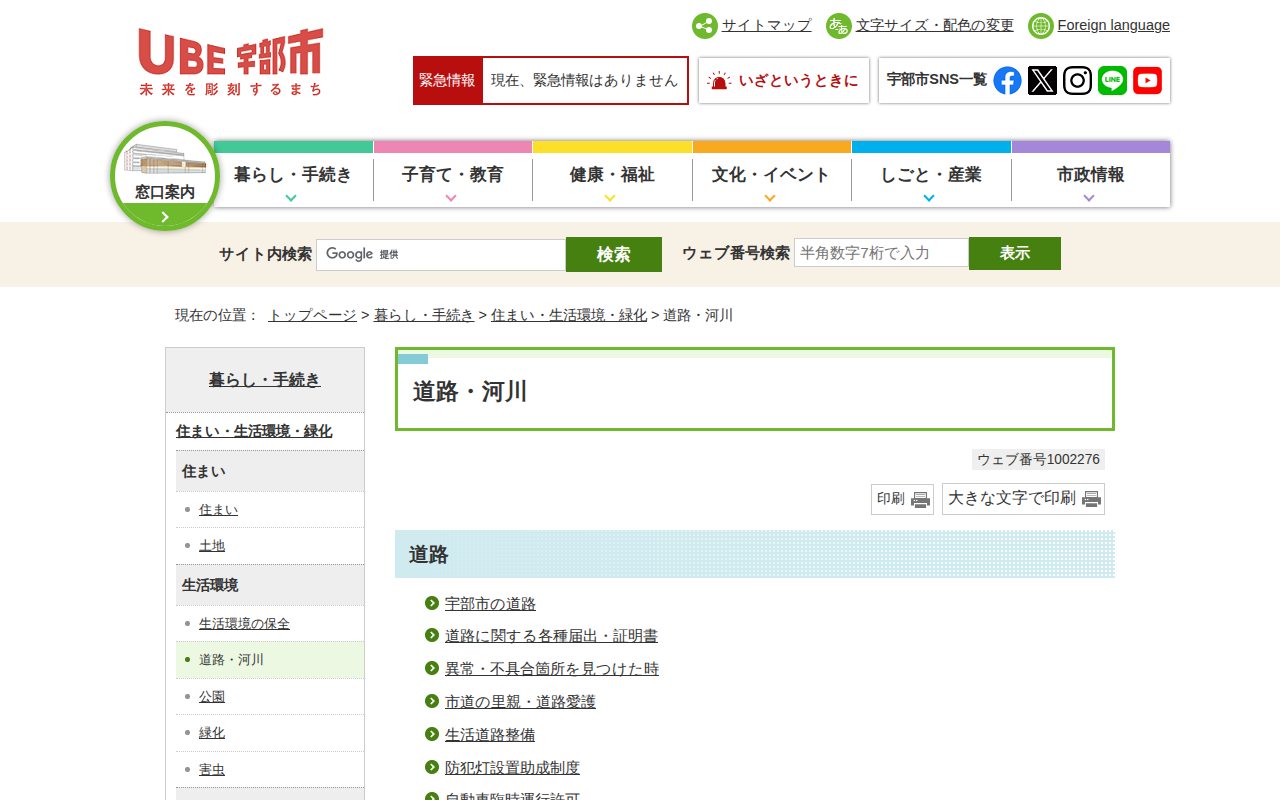Open the Instagram icon
This screenshot has width=1280, height=800.
coord(1077,80)
